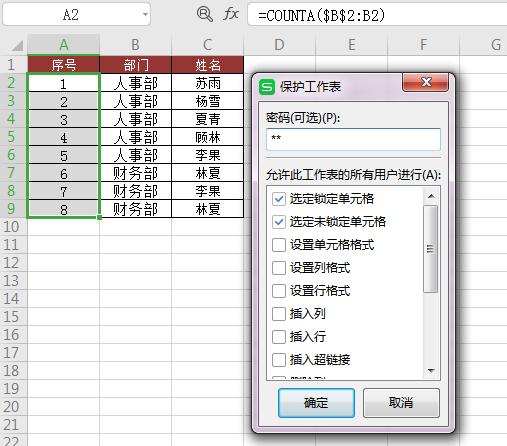Screen dimensions: 507x446
Task: Tick the 插入列 checkbox
Action: click(279, 314)
